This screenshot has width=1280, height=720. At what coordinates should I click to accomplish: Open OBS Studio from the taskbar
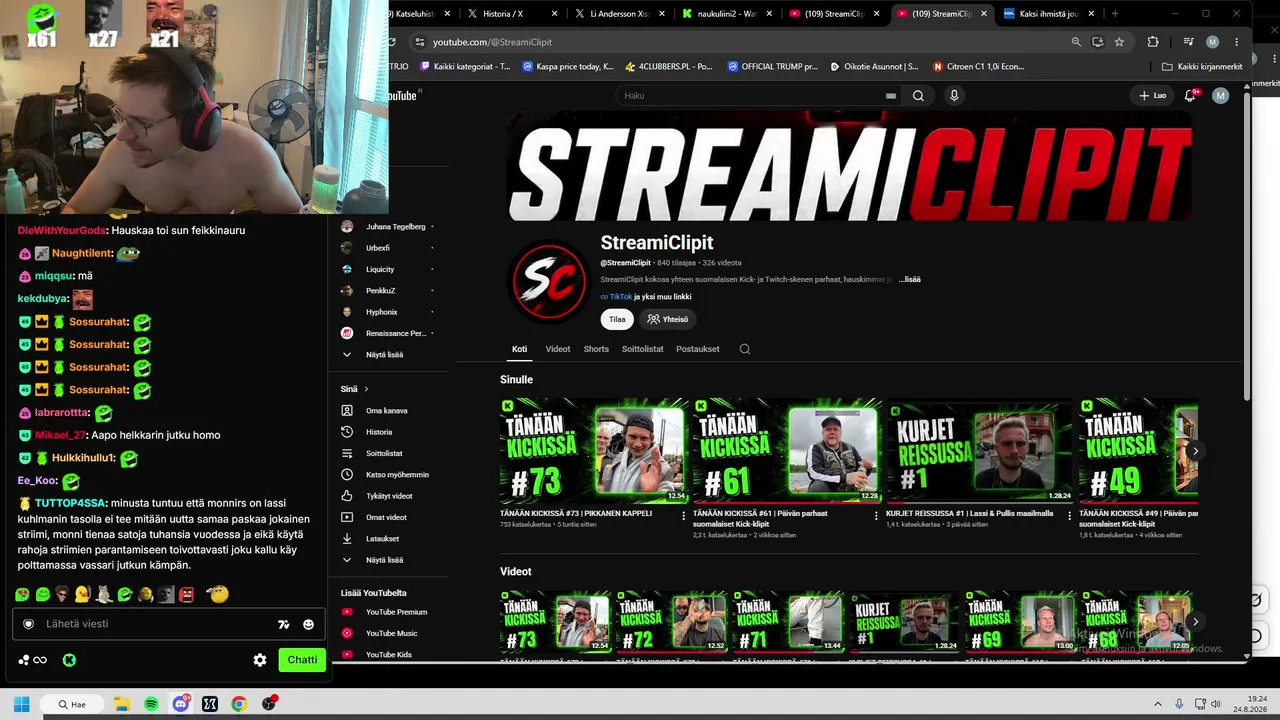click(x=268, y=704)
